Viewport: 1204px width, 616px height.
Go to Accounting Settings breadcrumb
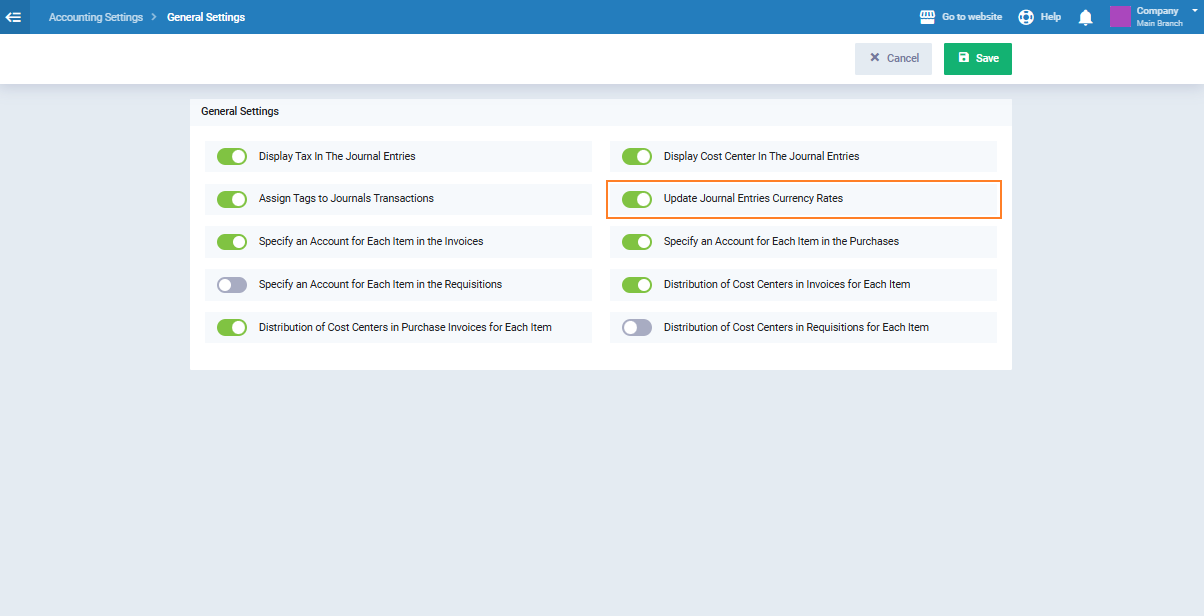click(x=96, y=17)
